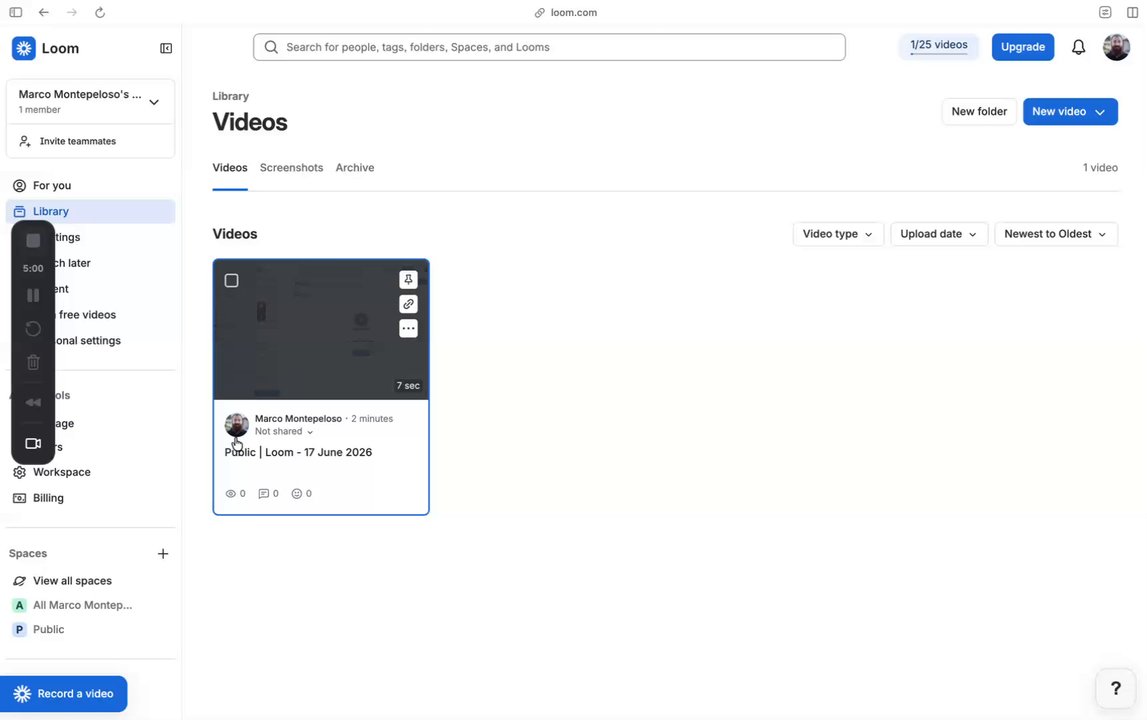Open the New video dropdown button

pos(1069,112)
